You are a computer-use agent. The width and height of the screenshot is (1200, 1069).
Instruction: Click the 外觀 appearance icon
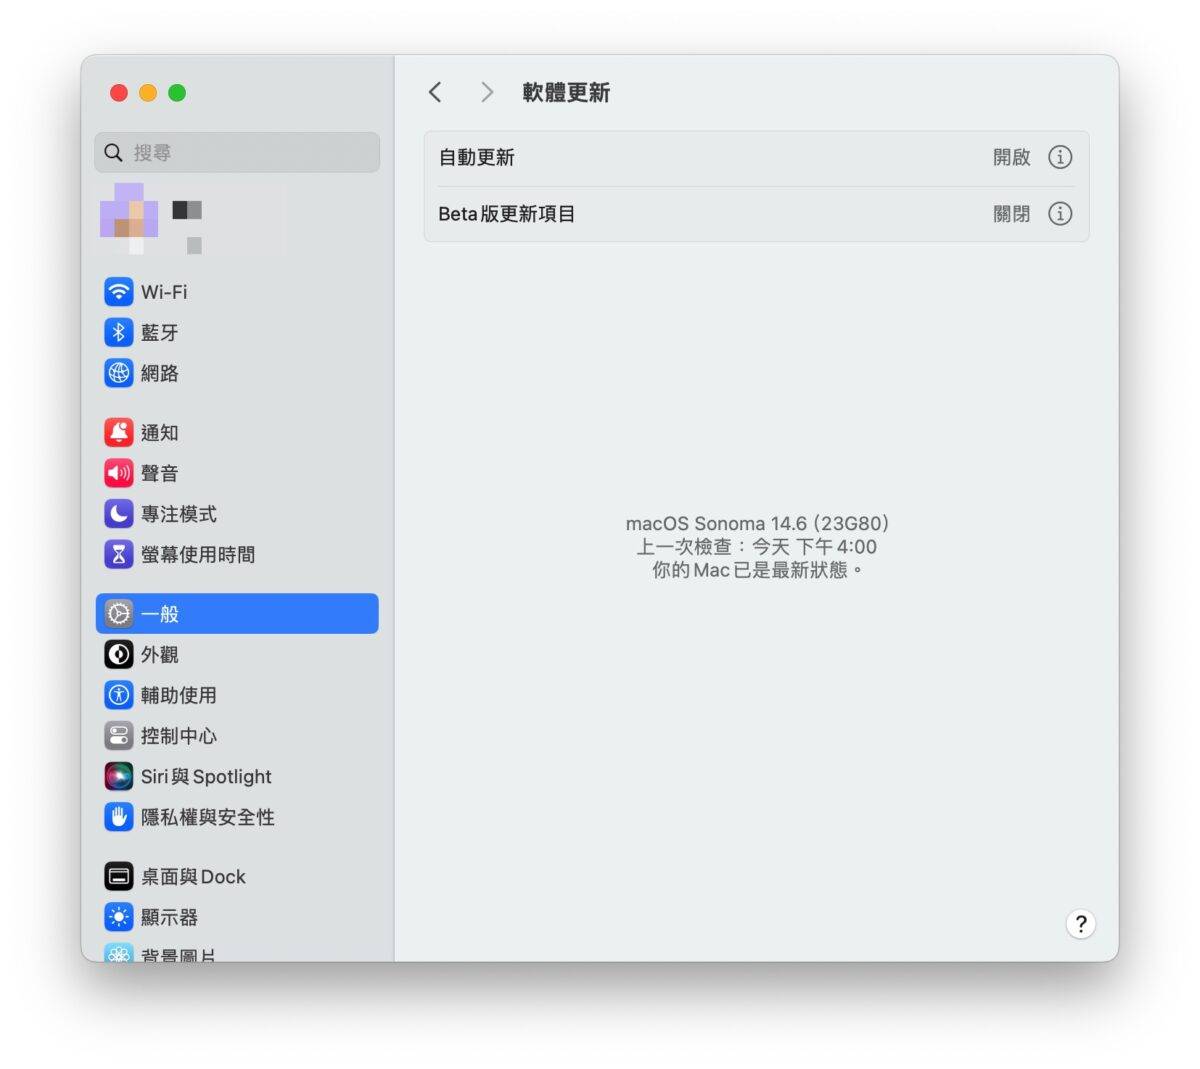tap(119, 654)
